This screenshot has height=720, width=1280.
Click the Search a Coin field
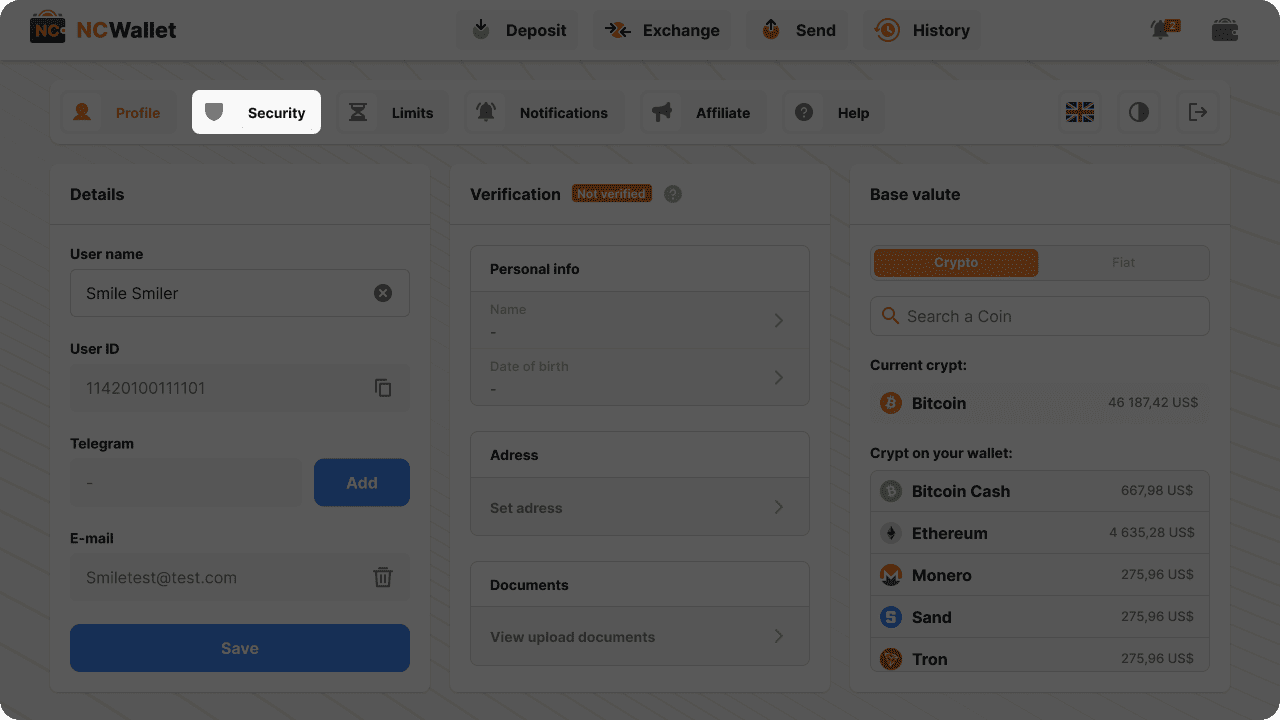(x=1040, y=316)
